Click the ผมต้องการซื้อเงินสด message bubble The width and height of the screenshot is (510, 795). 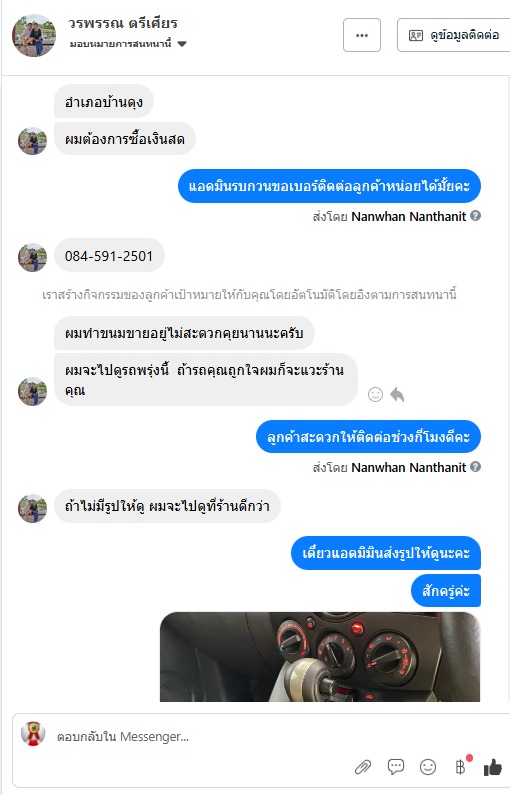pyautogui.click(x=125, y=139)
